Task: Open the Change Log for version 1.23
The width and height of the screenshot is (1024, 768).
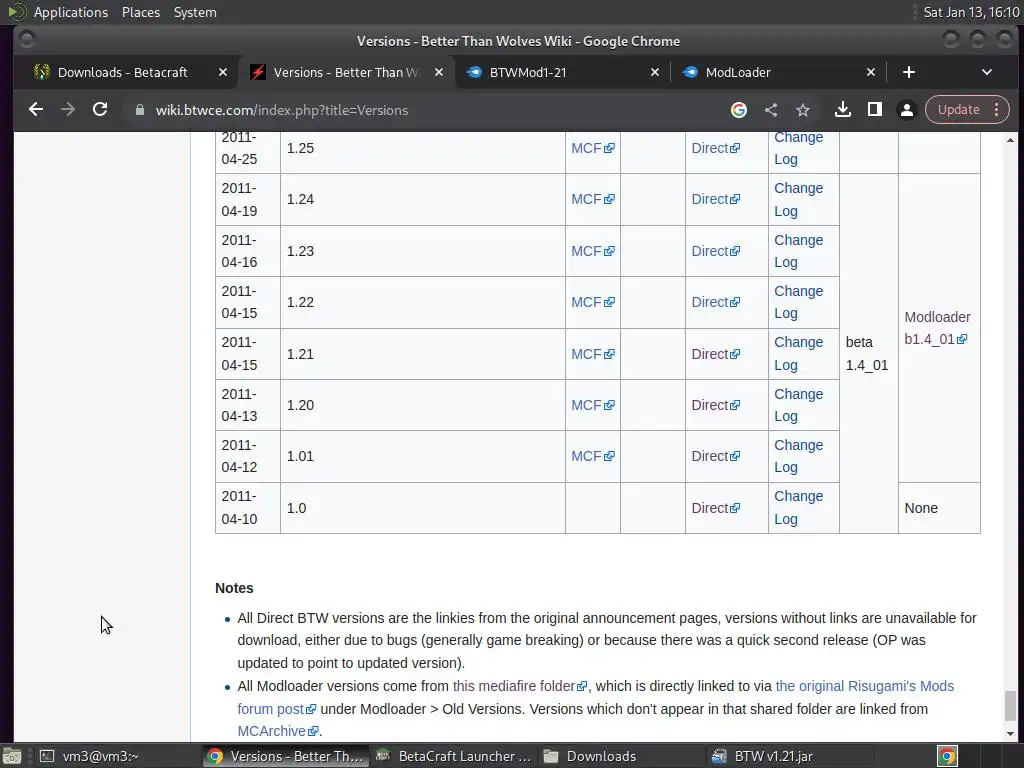Action: (798, 251)
